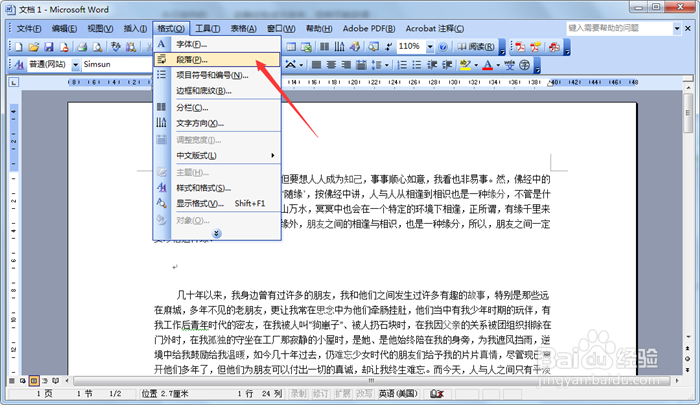
Task: Click the Styles and Formatting icon beside style box
Action: coord(19,65)
